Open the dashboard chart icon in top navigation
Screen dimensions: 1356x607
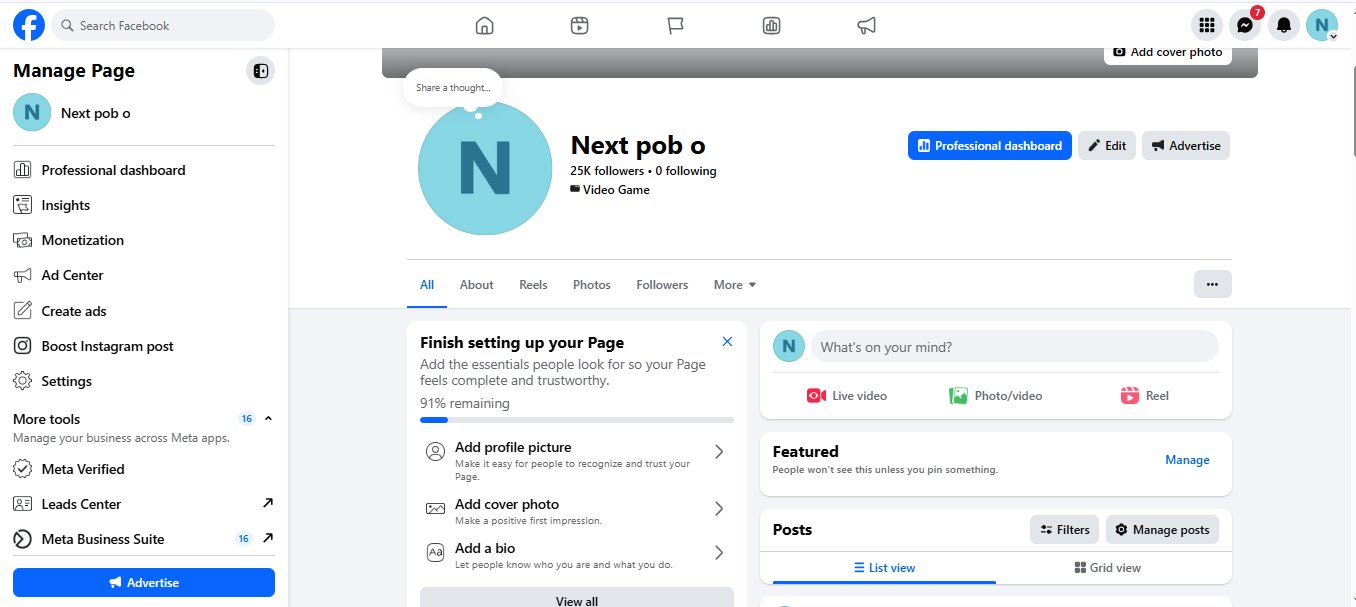pos(771,26)
